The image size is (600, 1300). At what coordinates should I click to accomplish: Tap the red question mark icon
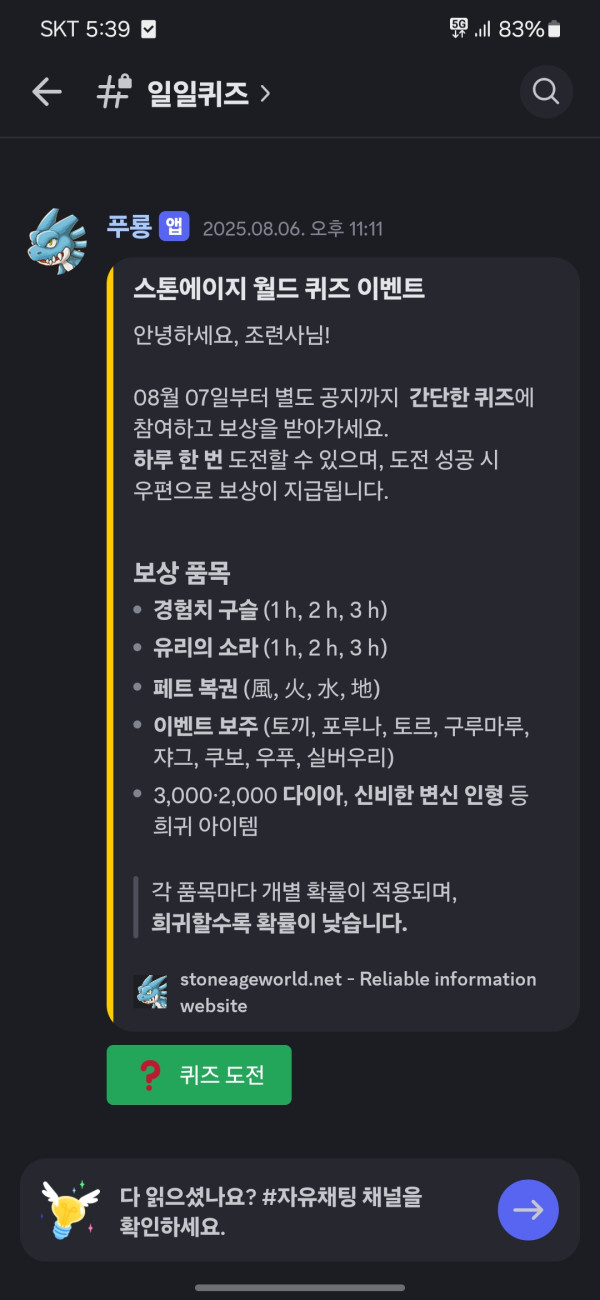[150, 1075]
